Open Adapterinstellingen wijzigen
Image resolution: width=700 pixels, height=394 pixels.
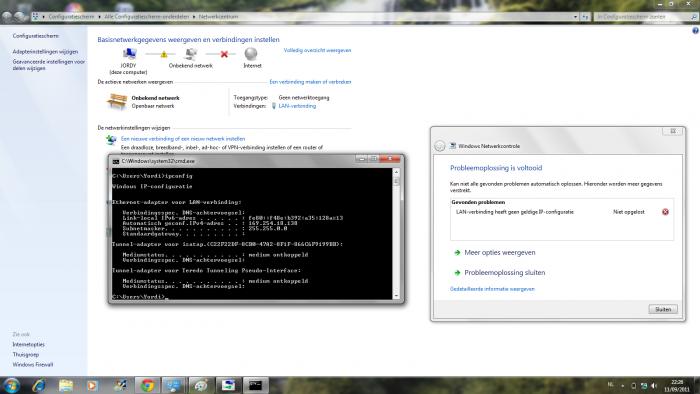[45, 52]
